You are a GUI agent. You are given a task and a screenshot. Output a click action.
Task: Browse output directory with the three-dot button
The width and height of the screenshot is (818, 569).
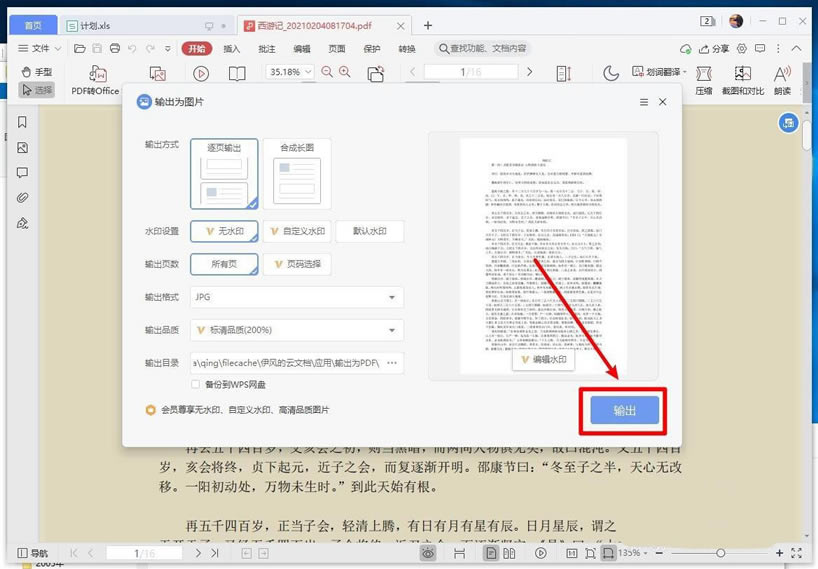click(392, 362)
